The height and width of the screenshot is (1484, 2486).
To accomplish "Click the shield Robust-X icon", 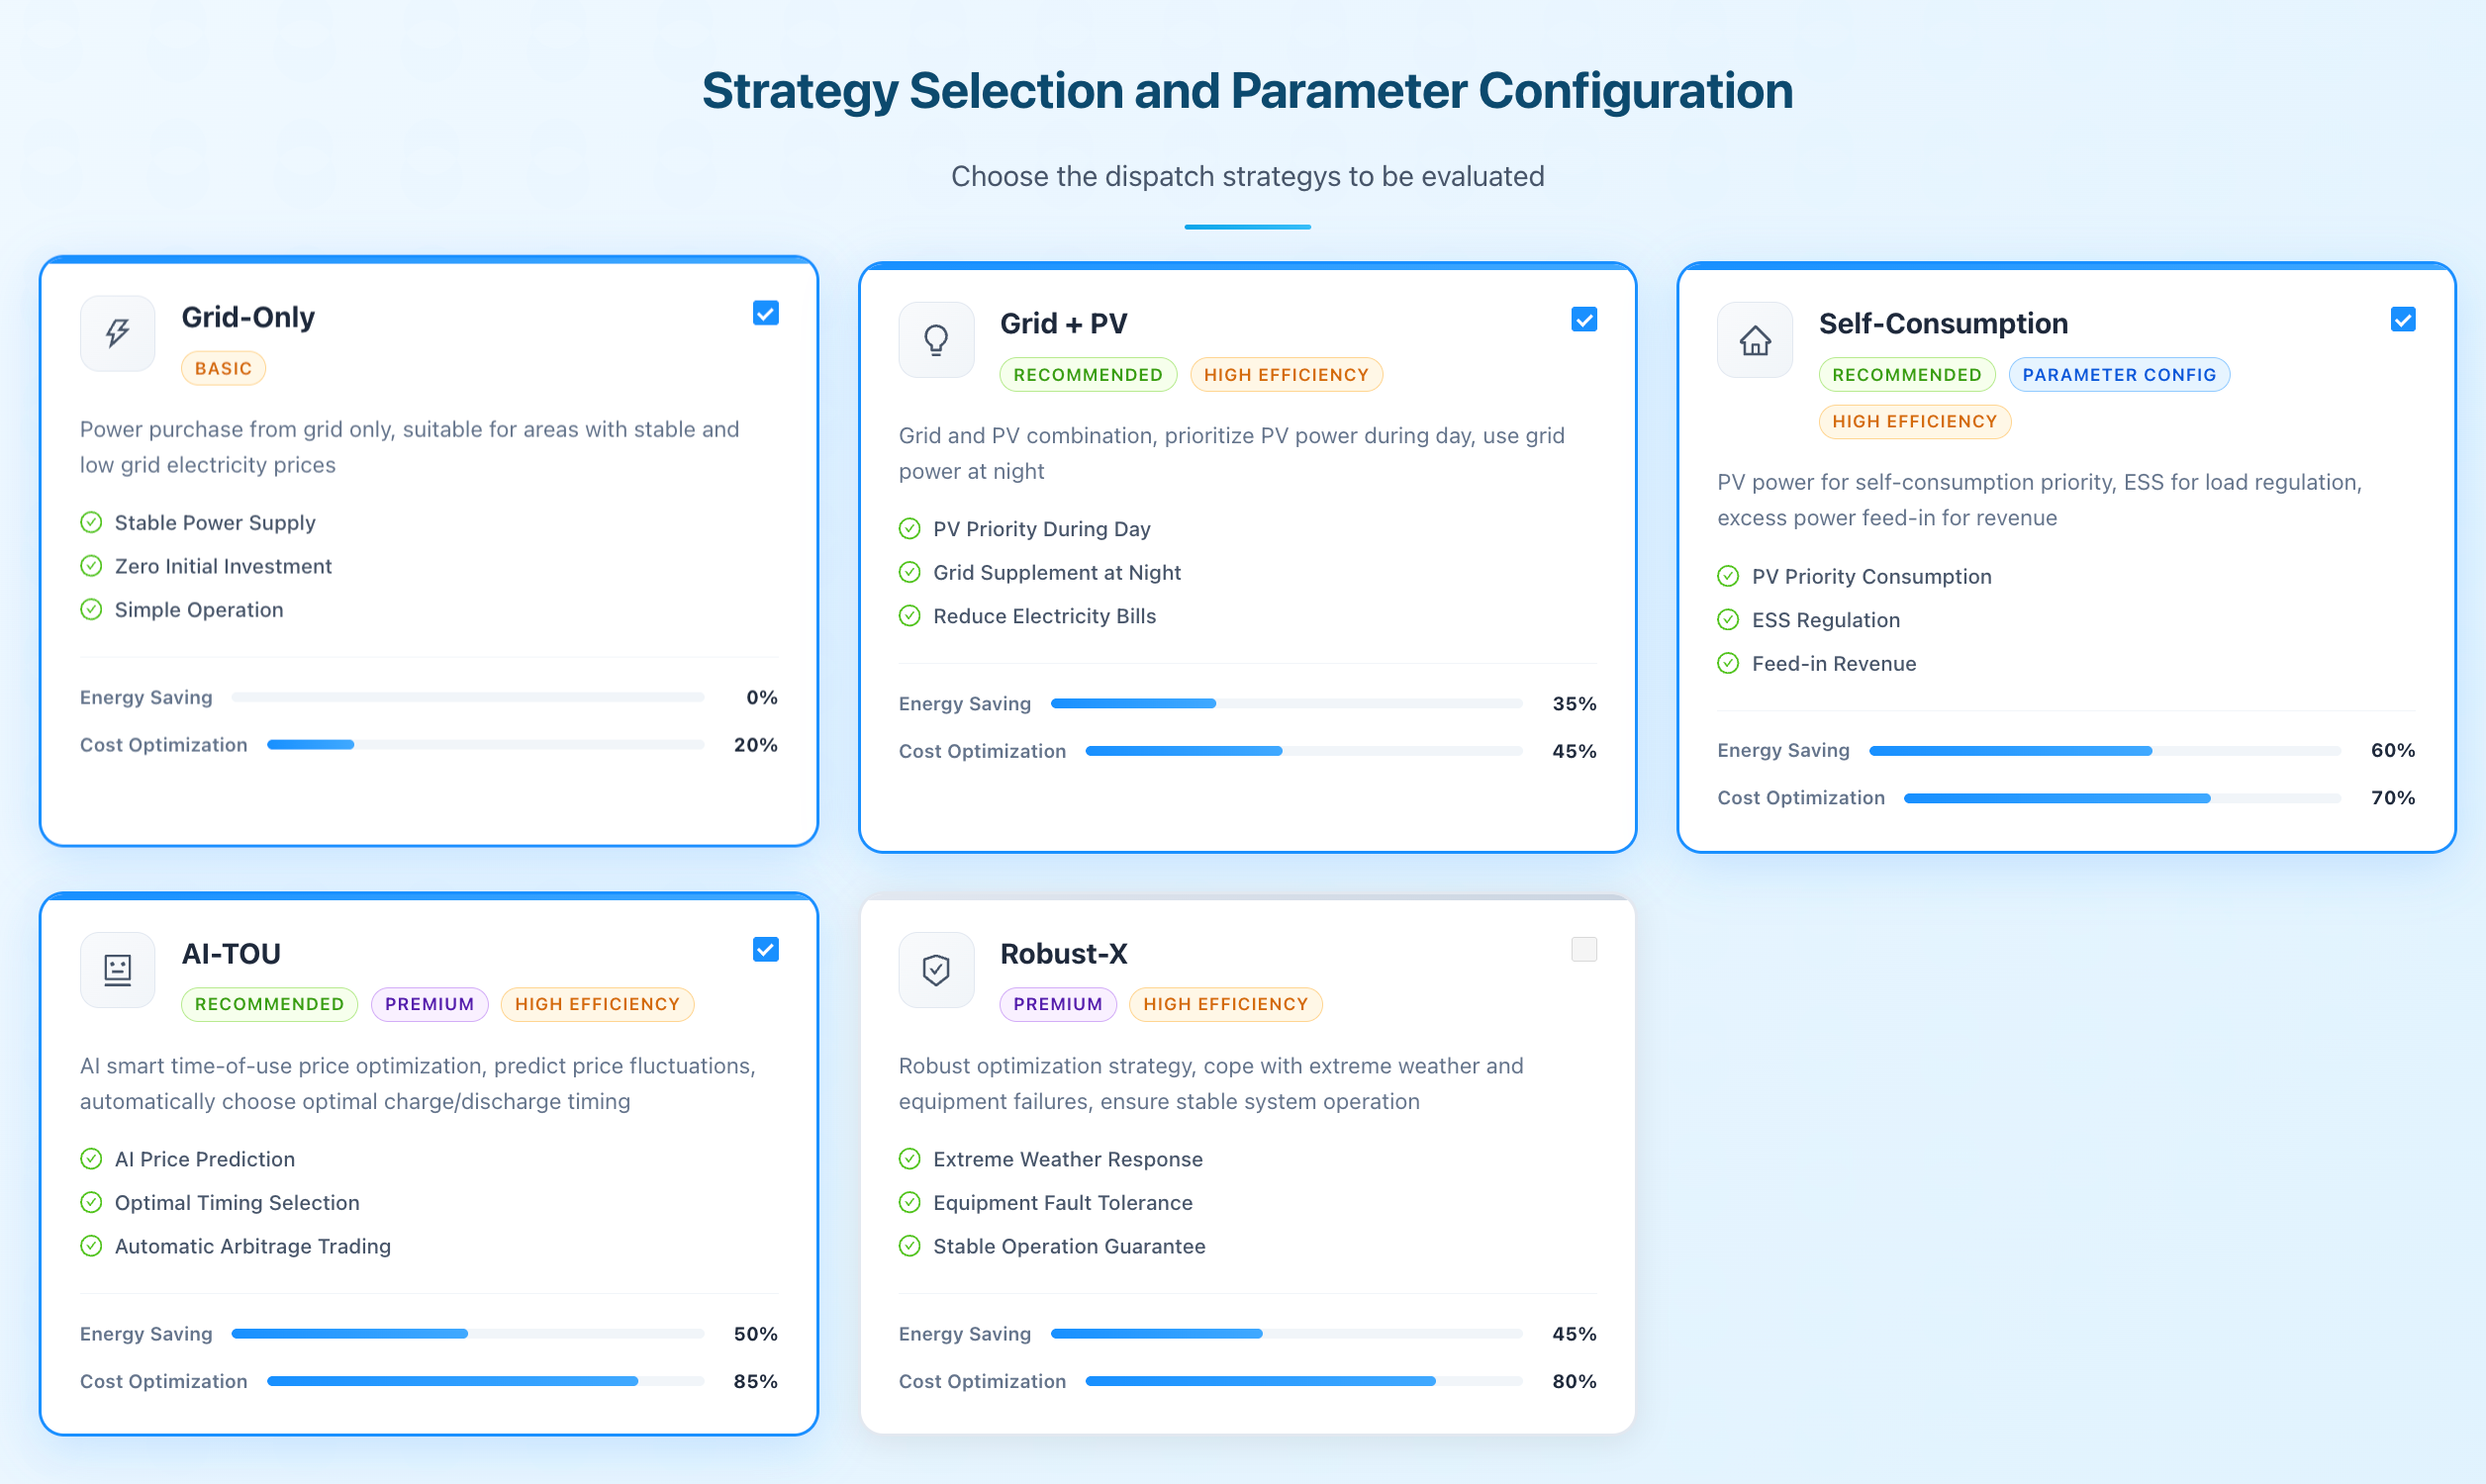I will (936, 969).
